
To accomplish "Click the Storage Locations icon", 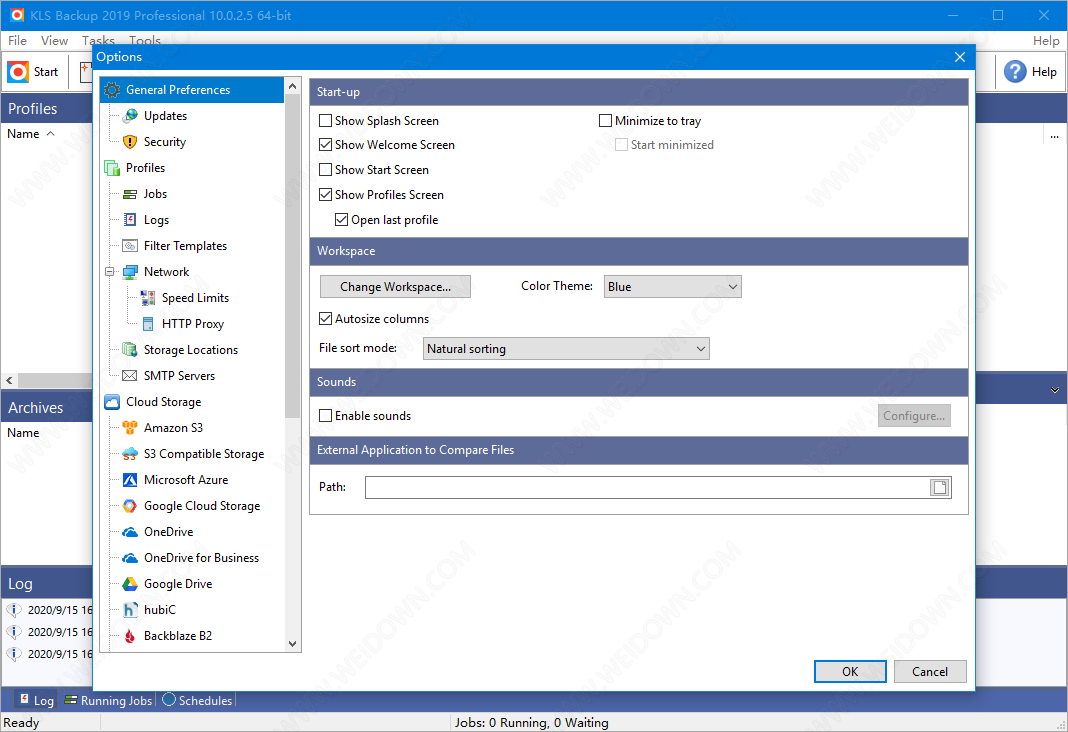I will tap(130, 350).
